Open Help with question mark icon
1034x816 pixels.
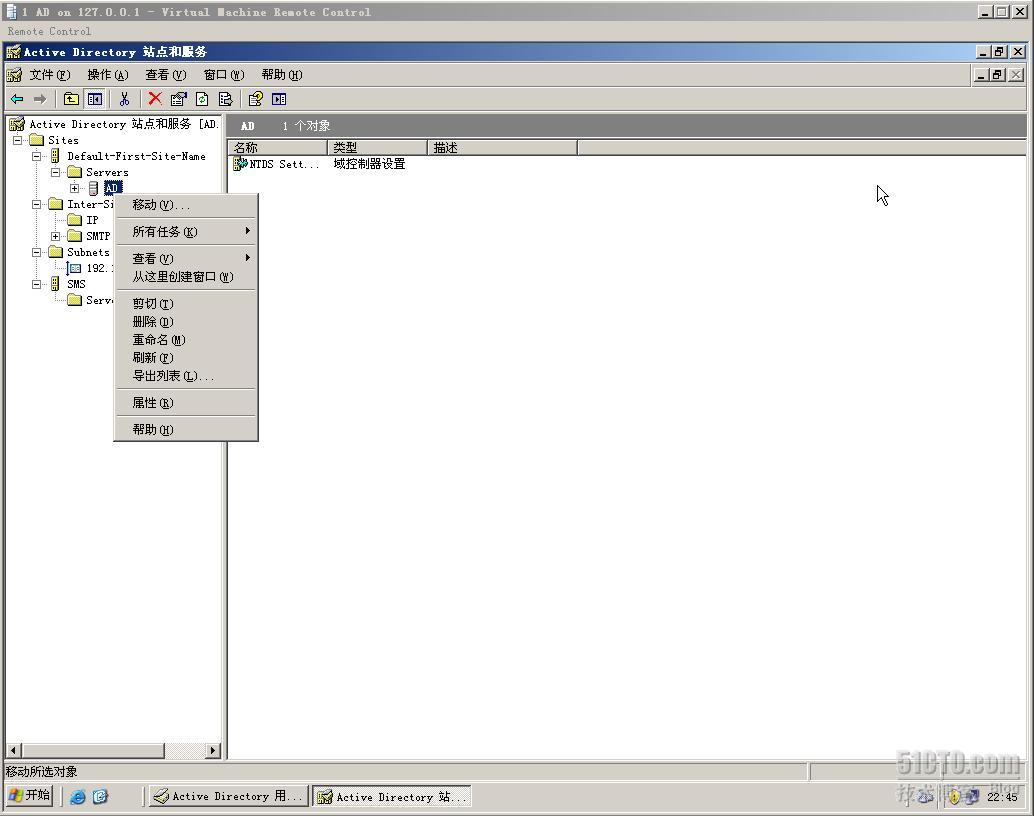(x=255, y=99)
